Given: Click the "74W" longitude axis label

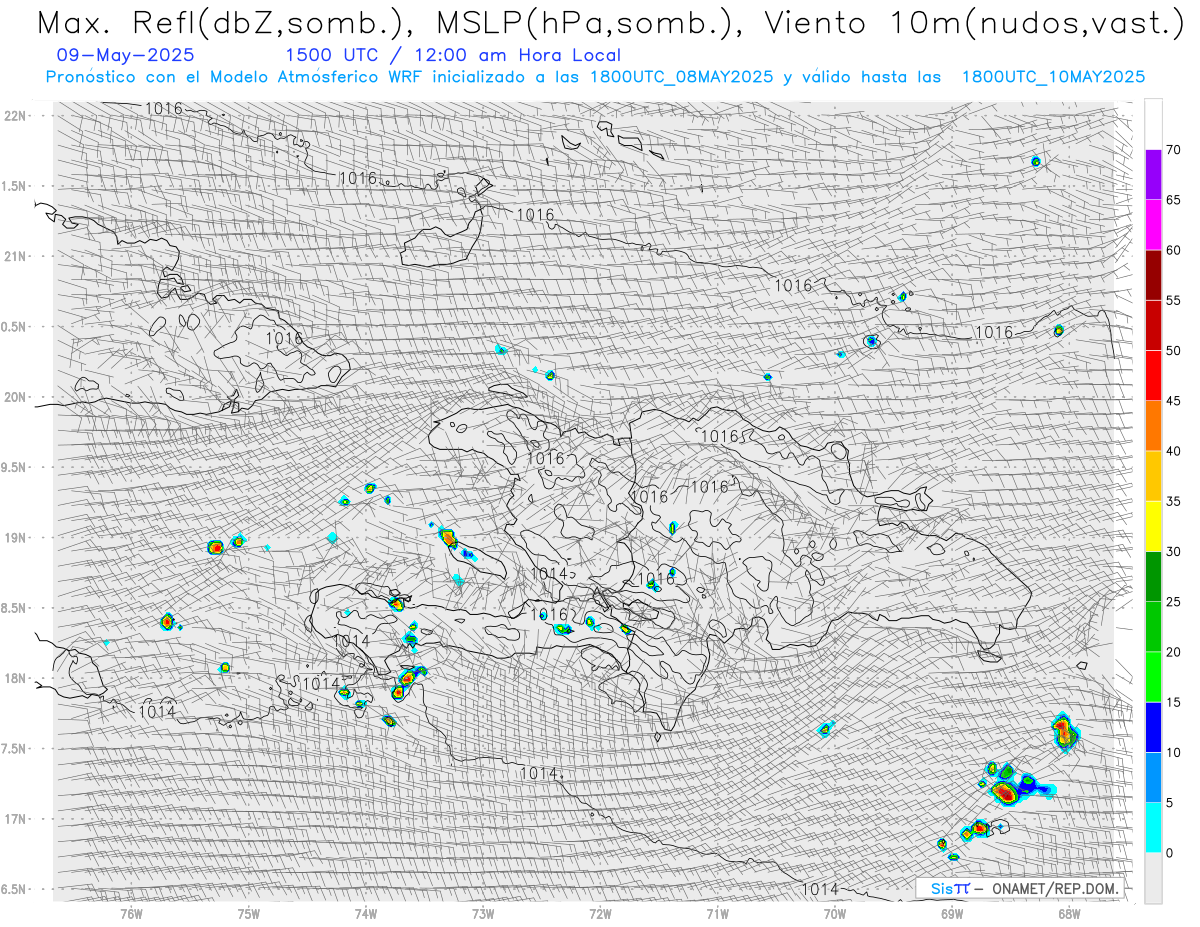Looking at the screenshot, I should click(365, 915).
